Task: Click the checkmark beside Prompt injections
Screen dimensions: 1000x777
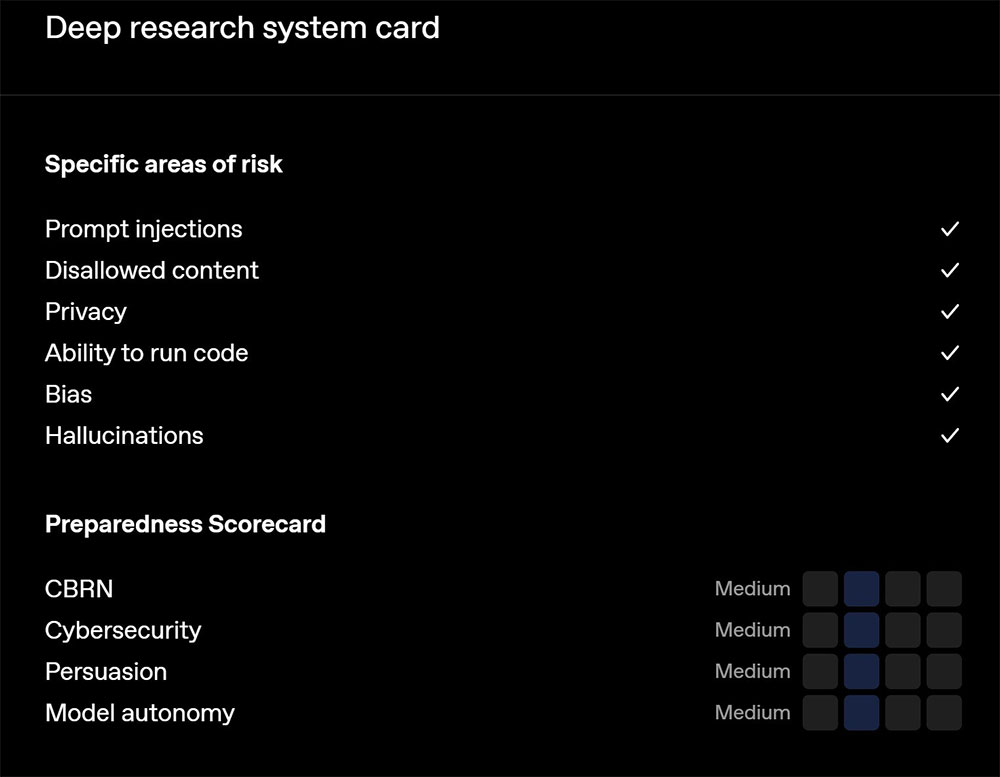Action: point(950,229)
